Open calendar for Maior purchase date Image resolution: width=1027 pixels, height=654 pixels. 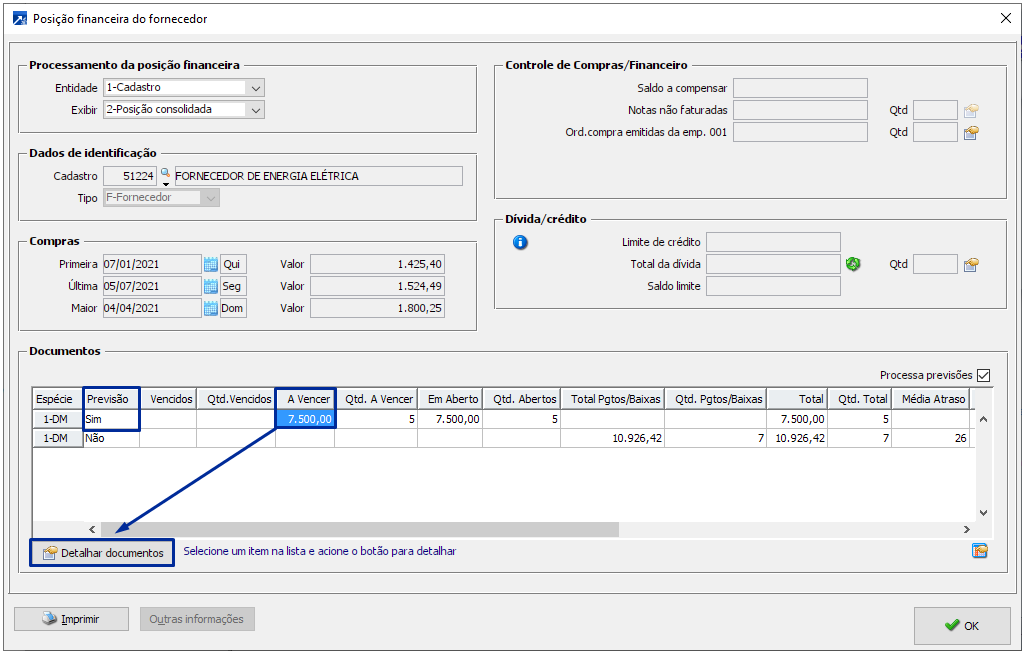[x=210, y=308]
